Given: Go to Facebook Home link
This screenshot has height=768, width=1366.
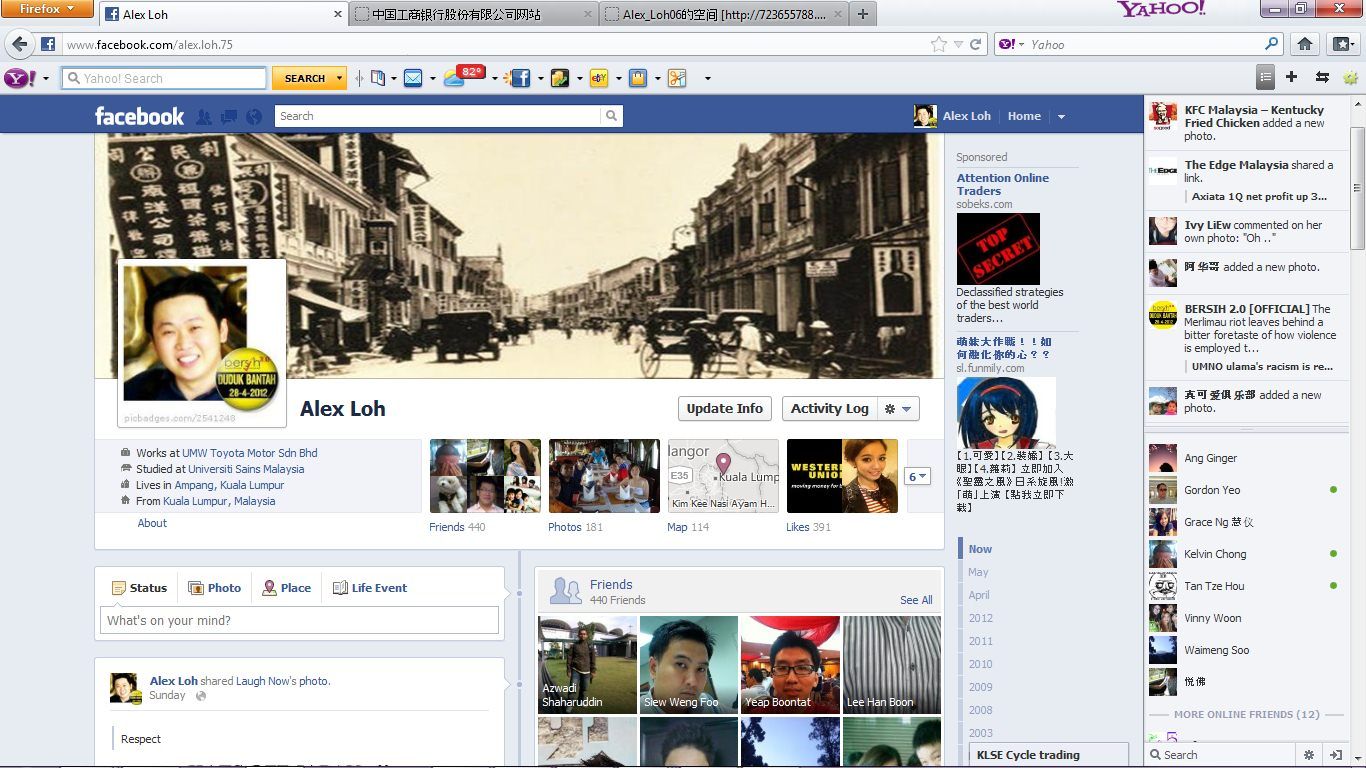Looking at the screenshot, I should coord(1024,116).
